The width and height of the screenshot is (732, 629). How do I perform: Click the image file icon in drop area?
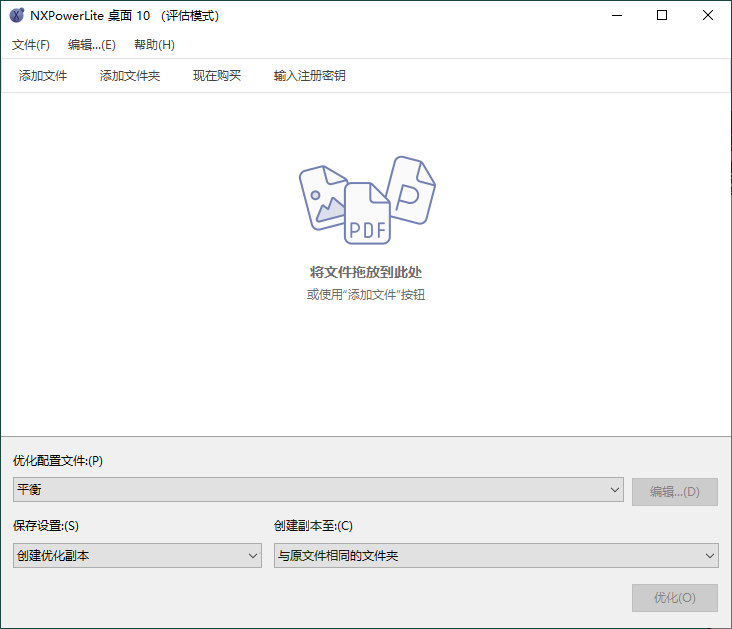tap(322, 196)
